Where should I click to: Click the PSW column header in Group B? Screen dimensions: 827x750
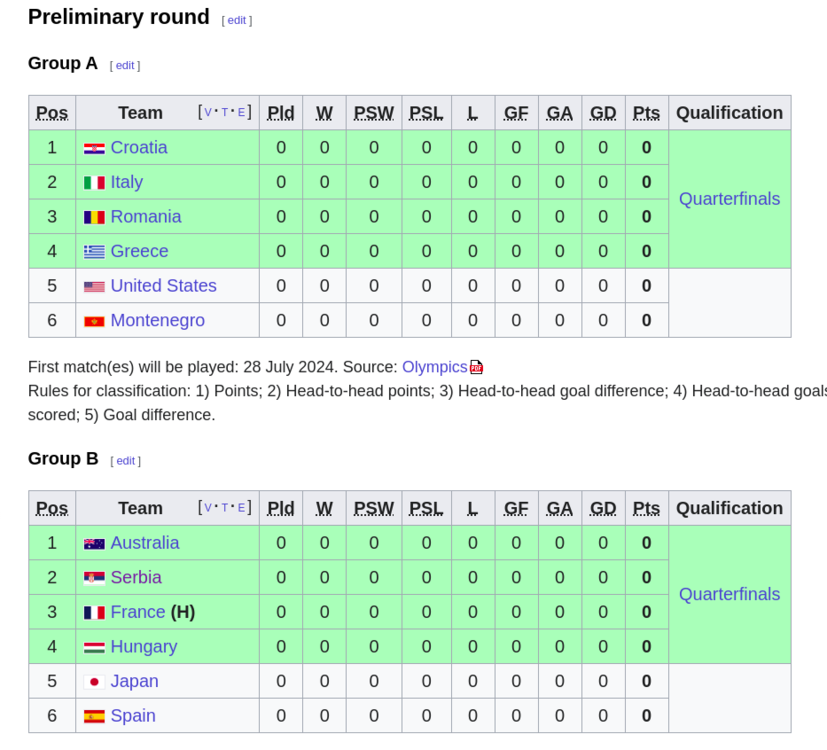(373, 508)
